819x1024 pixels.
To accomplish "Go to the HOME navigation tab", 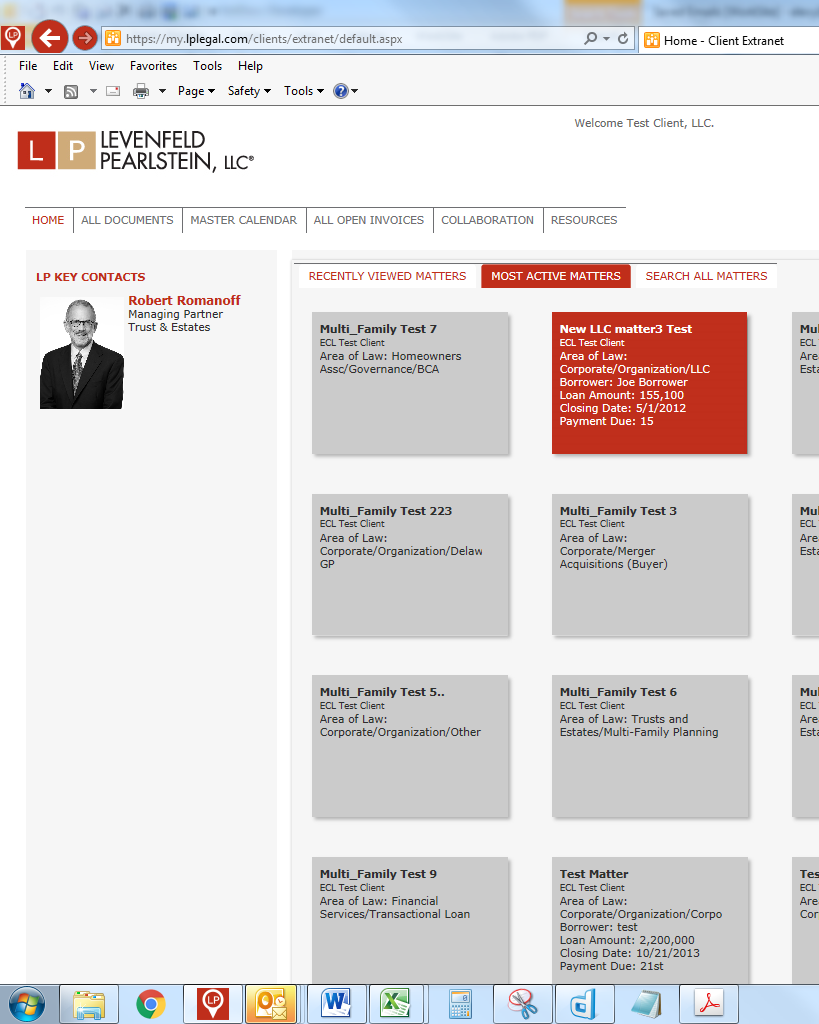I will click(48, 220).
